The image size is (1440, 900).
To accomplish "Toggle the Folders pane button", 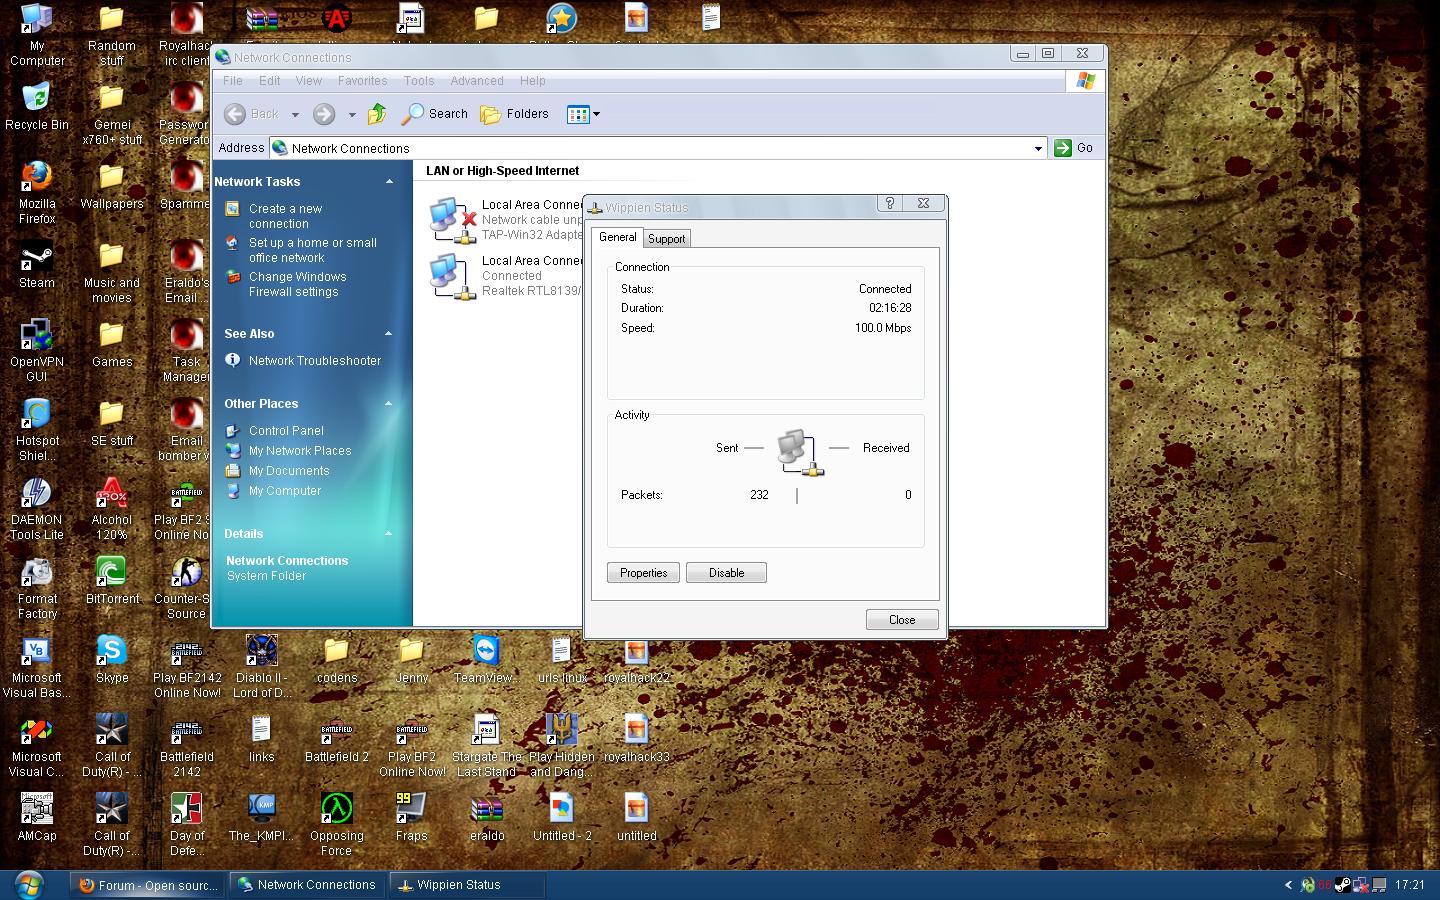I will click(515, 114).
